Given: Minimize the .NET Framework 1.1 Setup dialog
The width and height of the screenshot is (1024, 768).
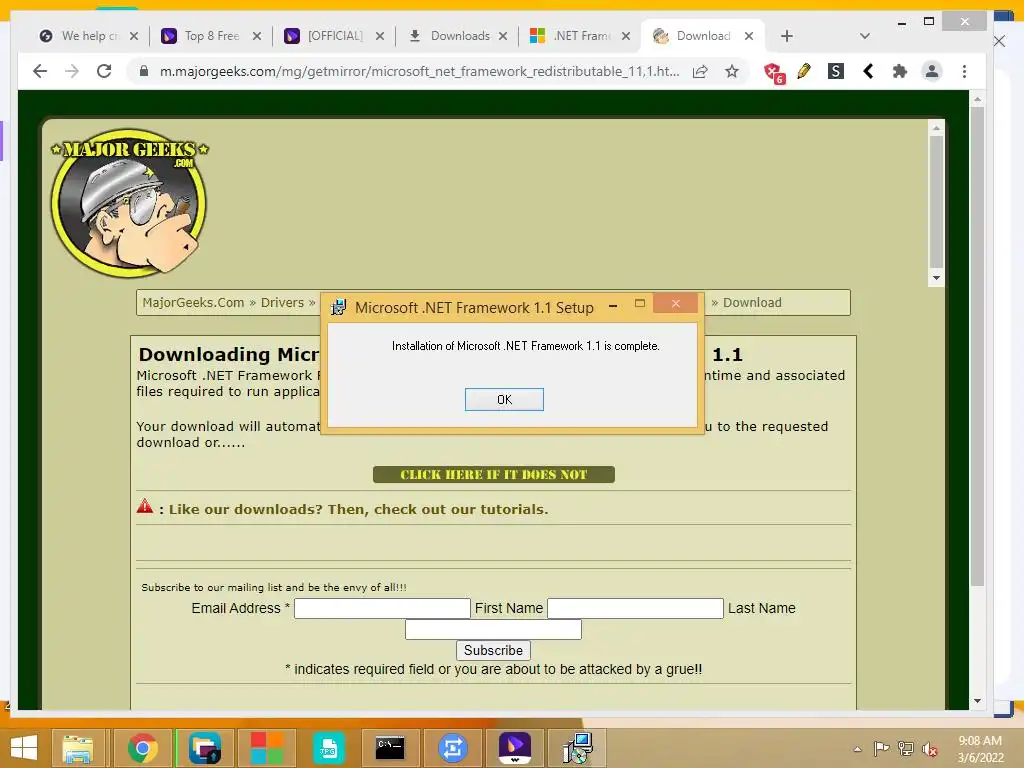Looking at the screenshot, I should [x=613, y=305].
